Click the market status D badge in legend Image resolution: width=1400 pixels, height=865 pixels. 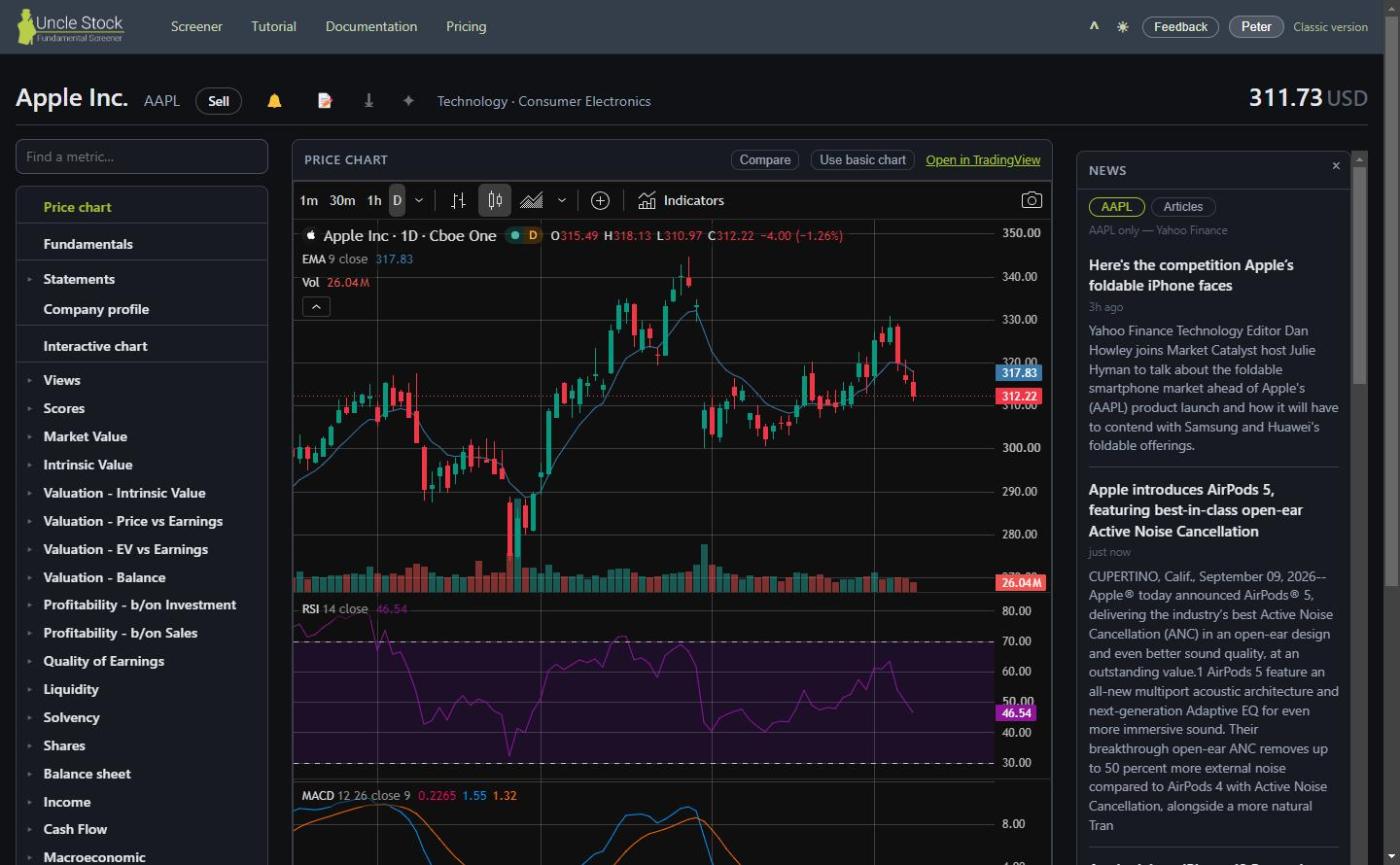tap(533, 236)
